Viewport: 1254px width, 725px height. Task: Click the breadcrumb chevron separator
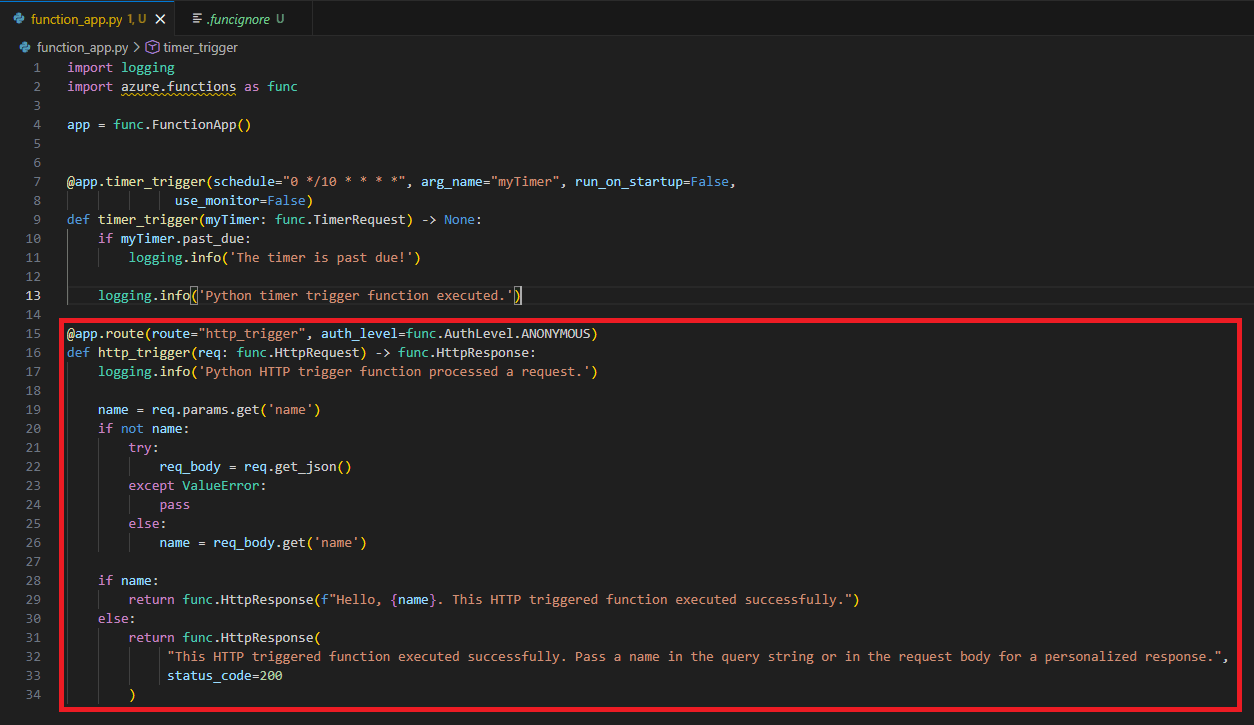point(137,47)
